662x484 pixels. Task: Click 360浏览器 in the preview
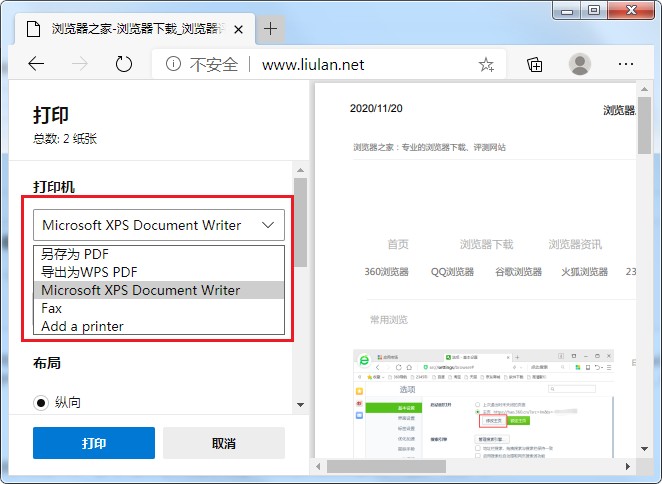click(x=387, y=272)
